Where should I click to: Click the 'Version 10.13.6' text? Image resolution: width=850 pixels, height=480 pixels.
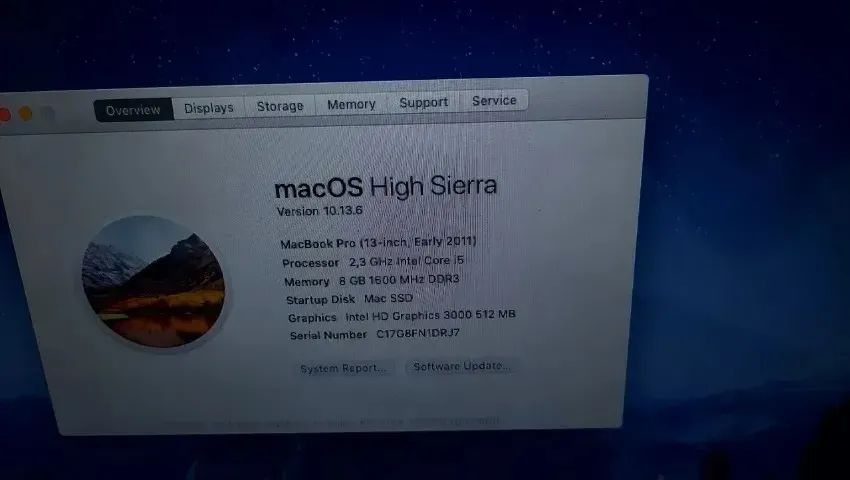point(319,211)
